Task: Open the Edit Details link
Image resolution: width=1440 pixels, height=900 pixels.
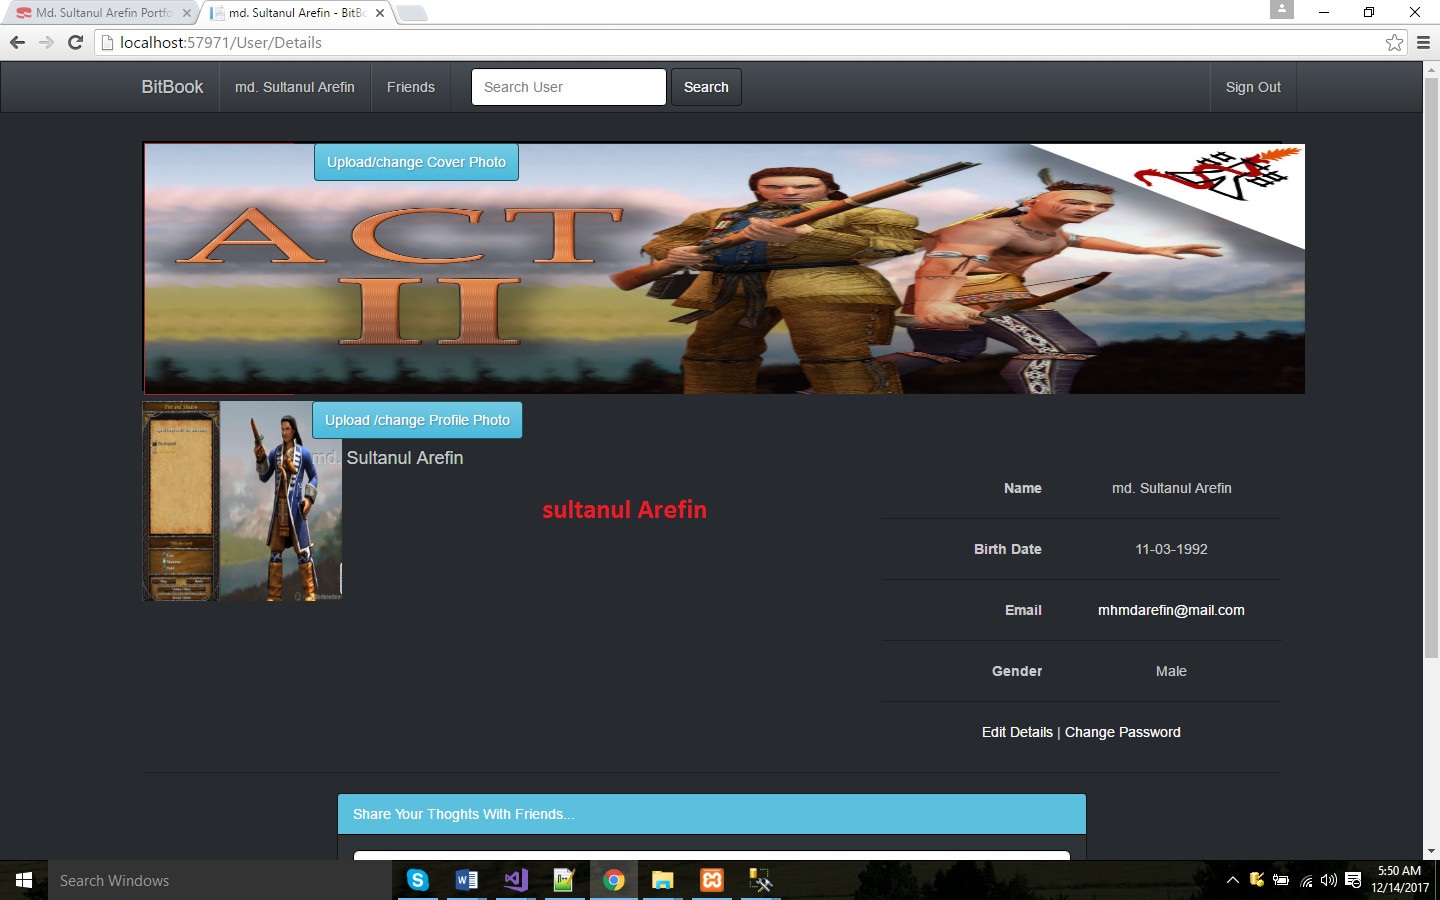Action: (1017, 732)
